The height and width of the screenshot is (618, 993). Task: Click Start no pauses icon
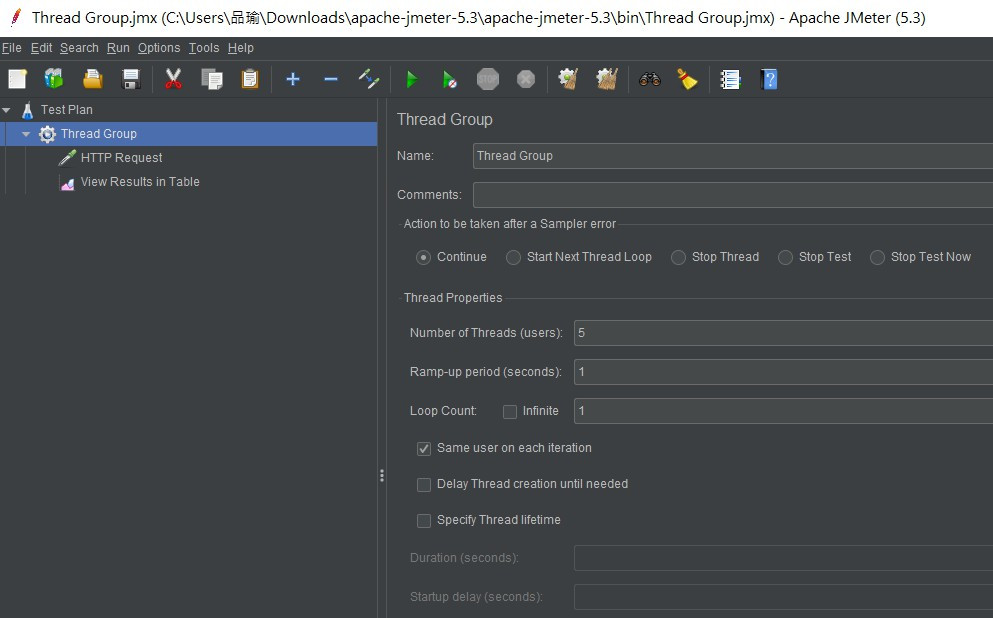450,79
